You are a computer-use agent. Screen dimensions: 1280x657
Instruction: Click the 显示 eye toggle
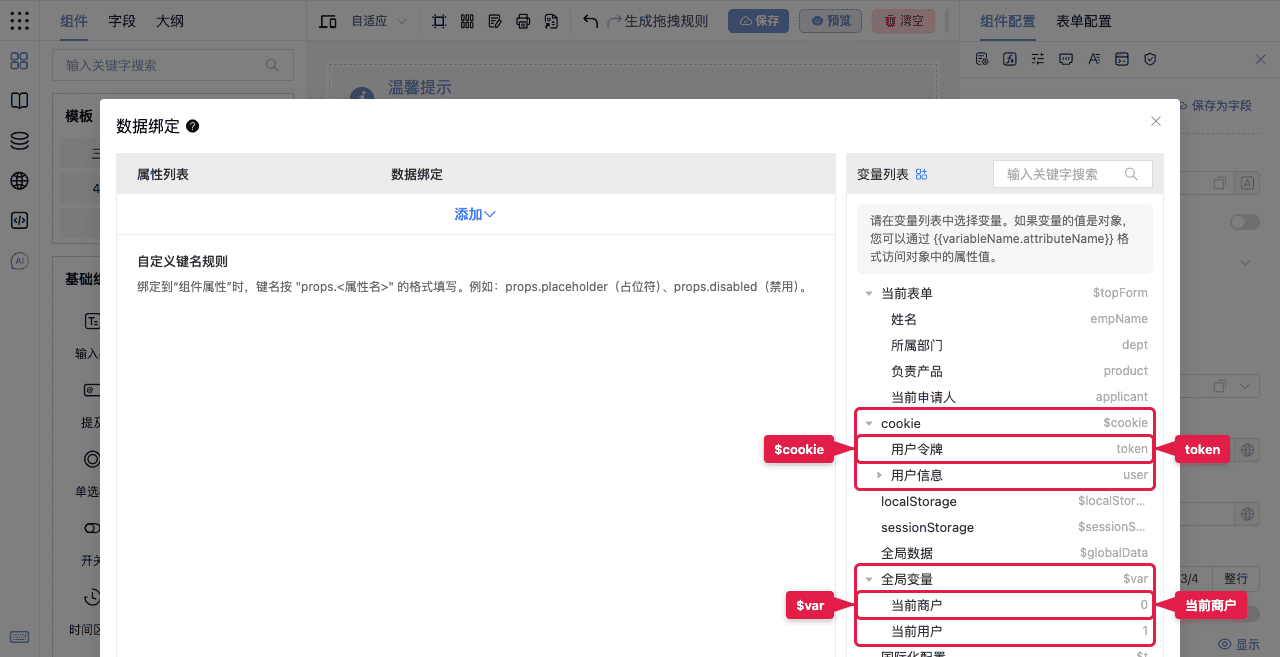click(1239, 644)
